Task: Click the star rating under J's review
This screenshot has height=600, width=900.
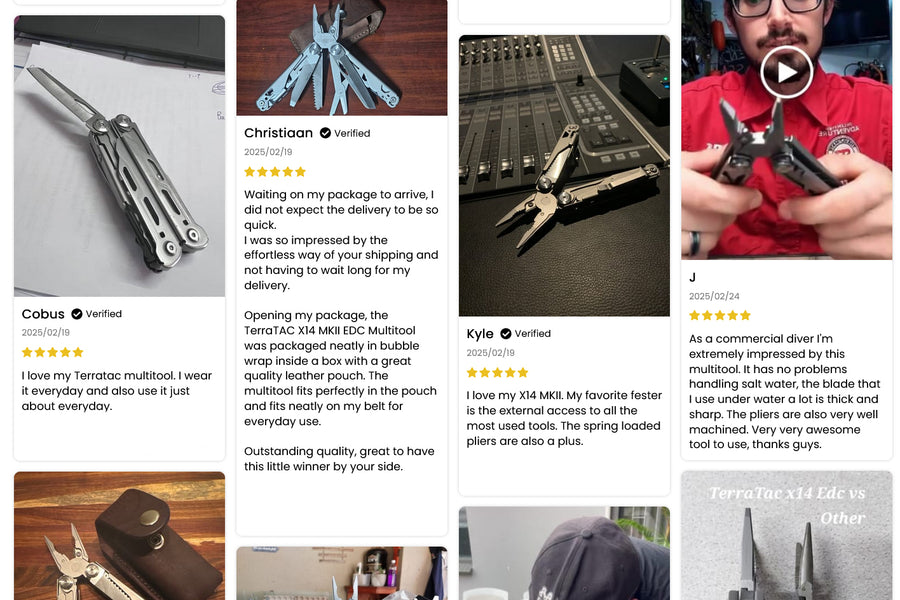Action: (x=720, y=315)
